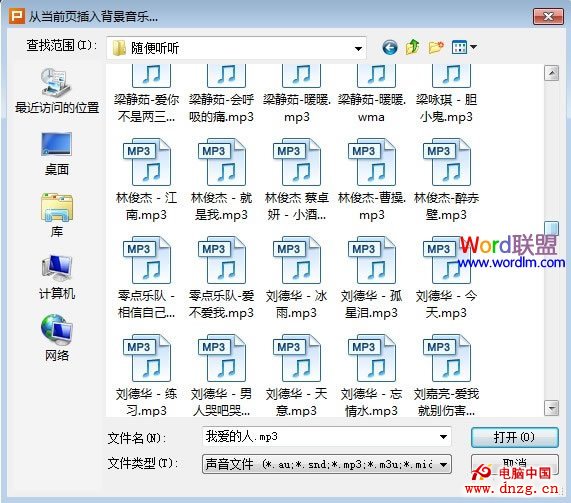The height and width of the screenshot is (503, 571).
Task: Click the Open (打开) button
Action: [x=514, y=437]
